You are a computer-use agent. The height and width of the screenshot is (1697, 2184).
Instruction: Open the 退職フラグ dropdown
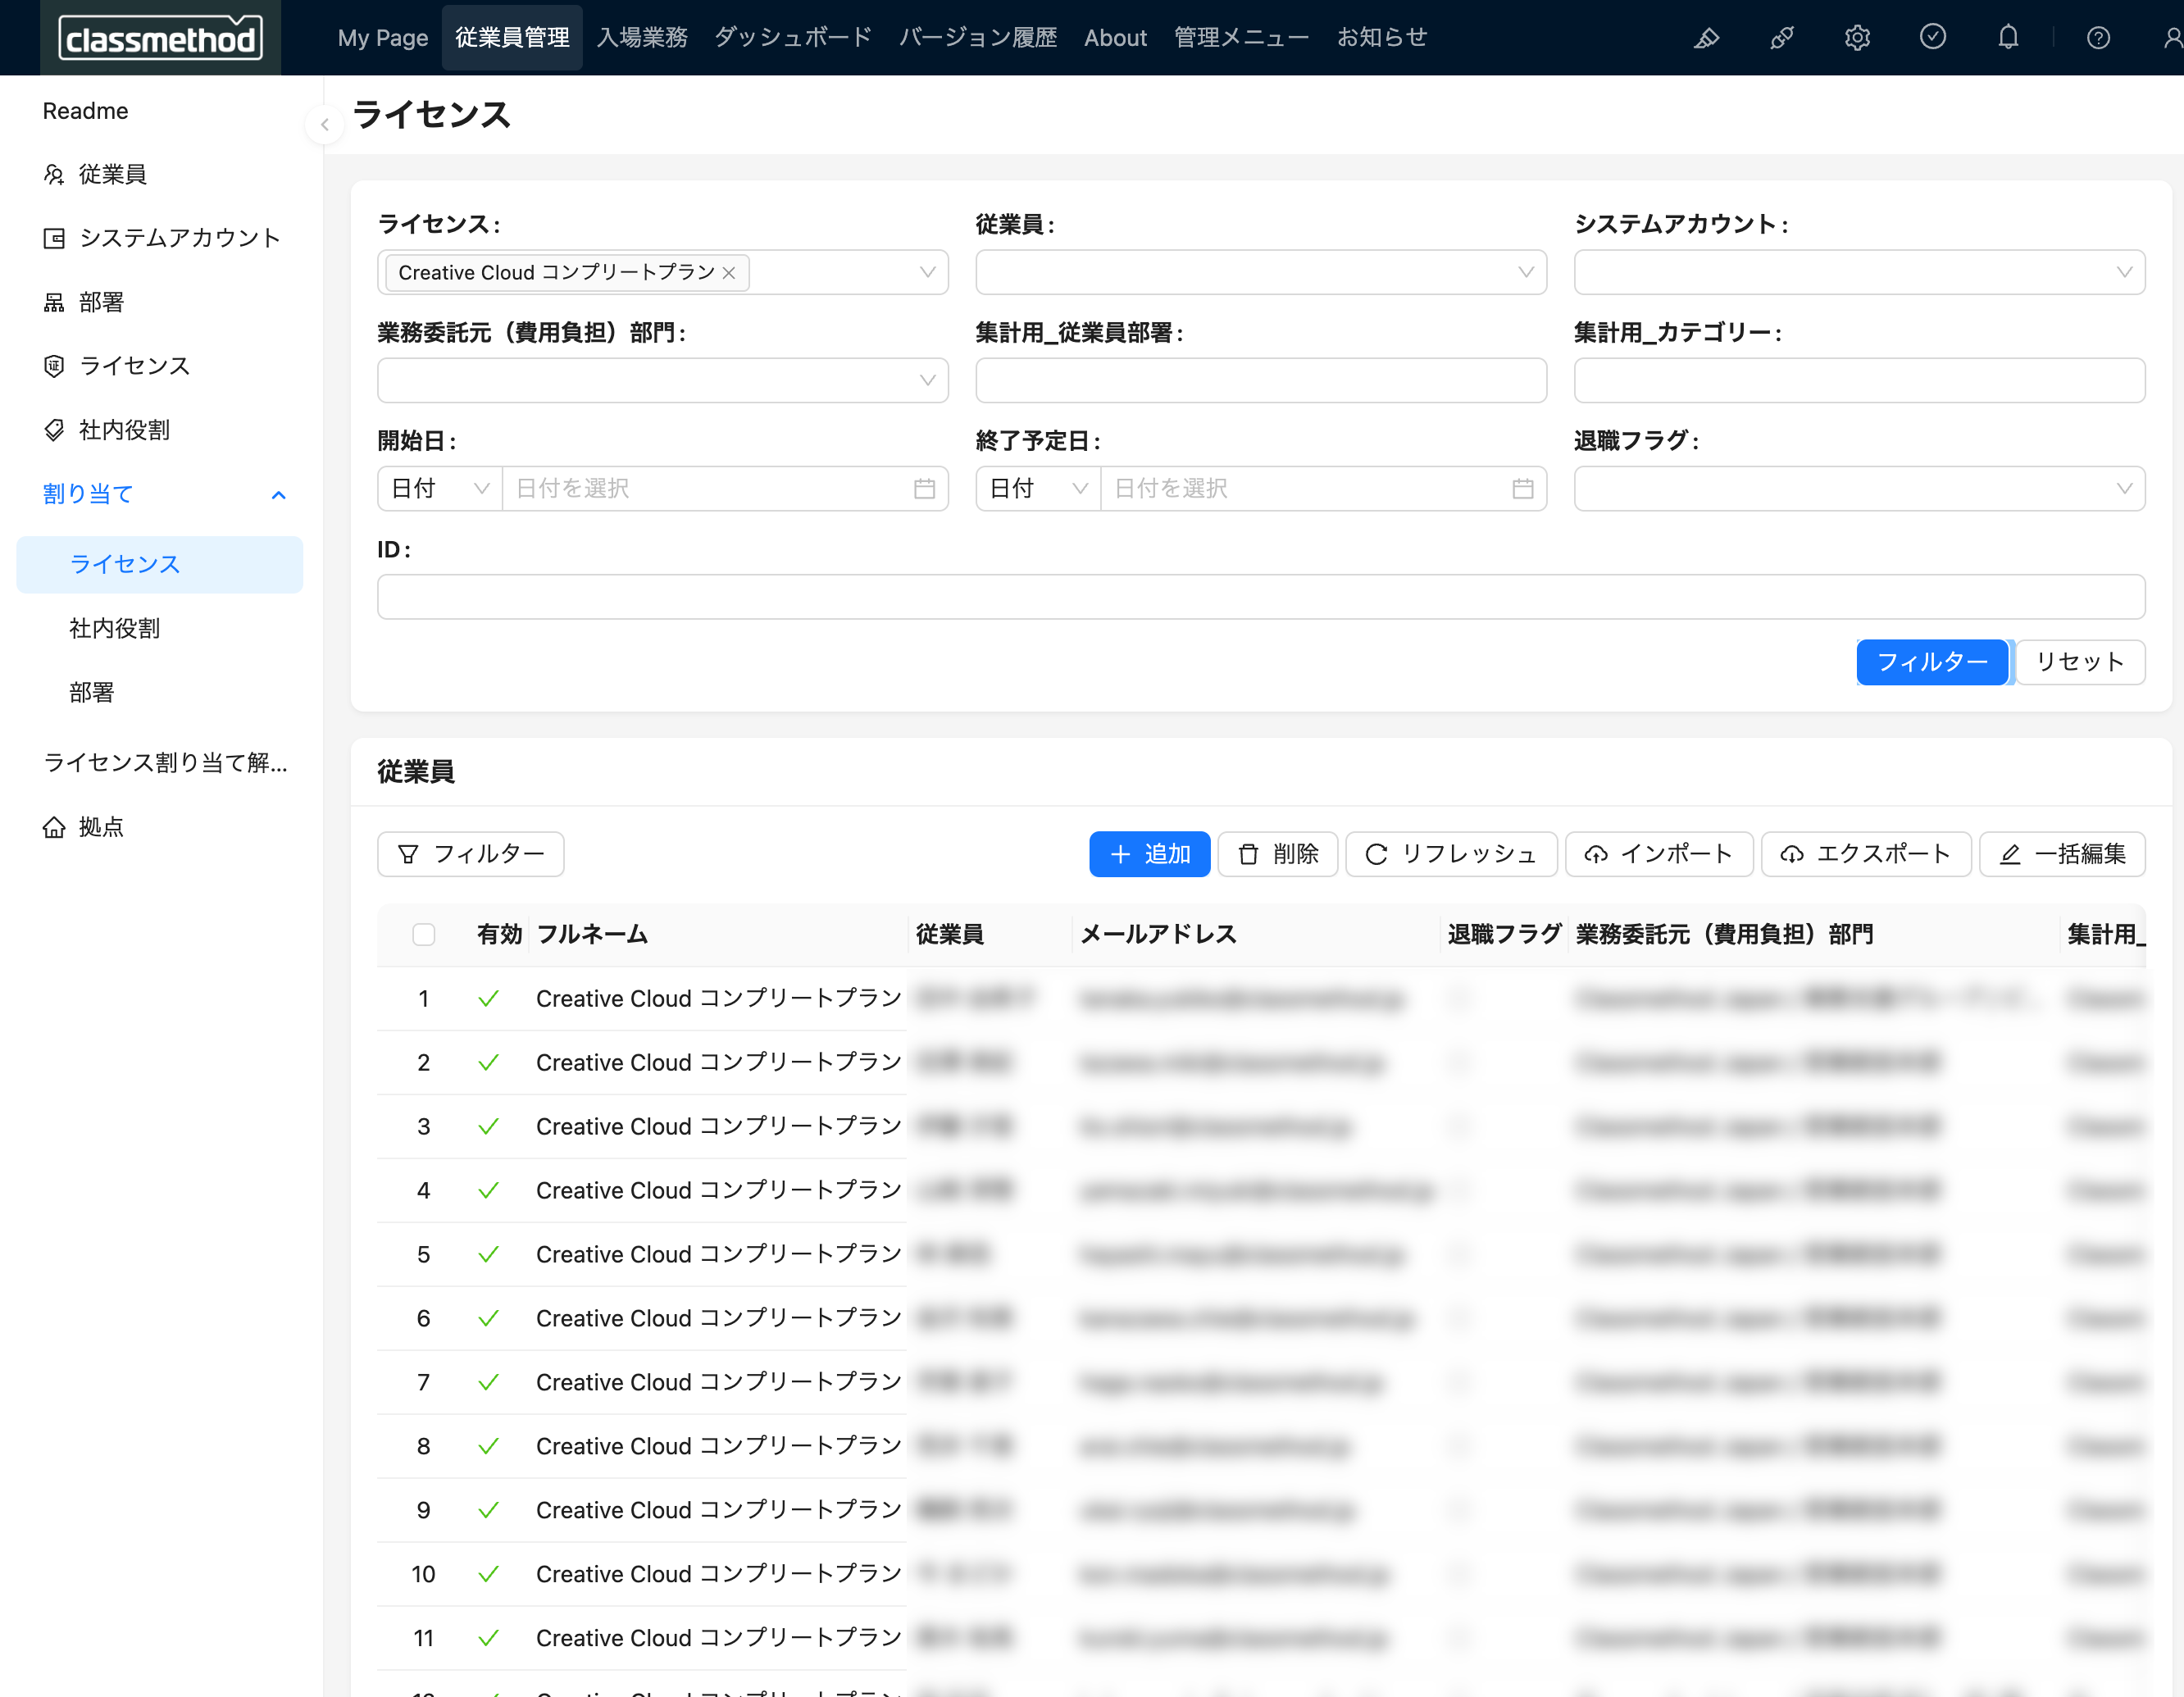(x=1858, y=489)
